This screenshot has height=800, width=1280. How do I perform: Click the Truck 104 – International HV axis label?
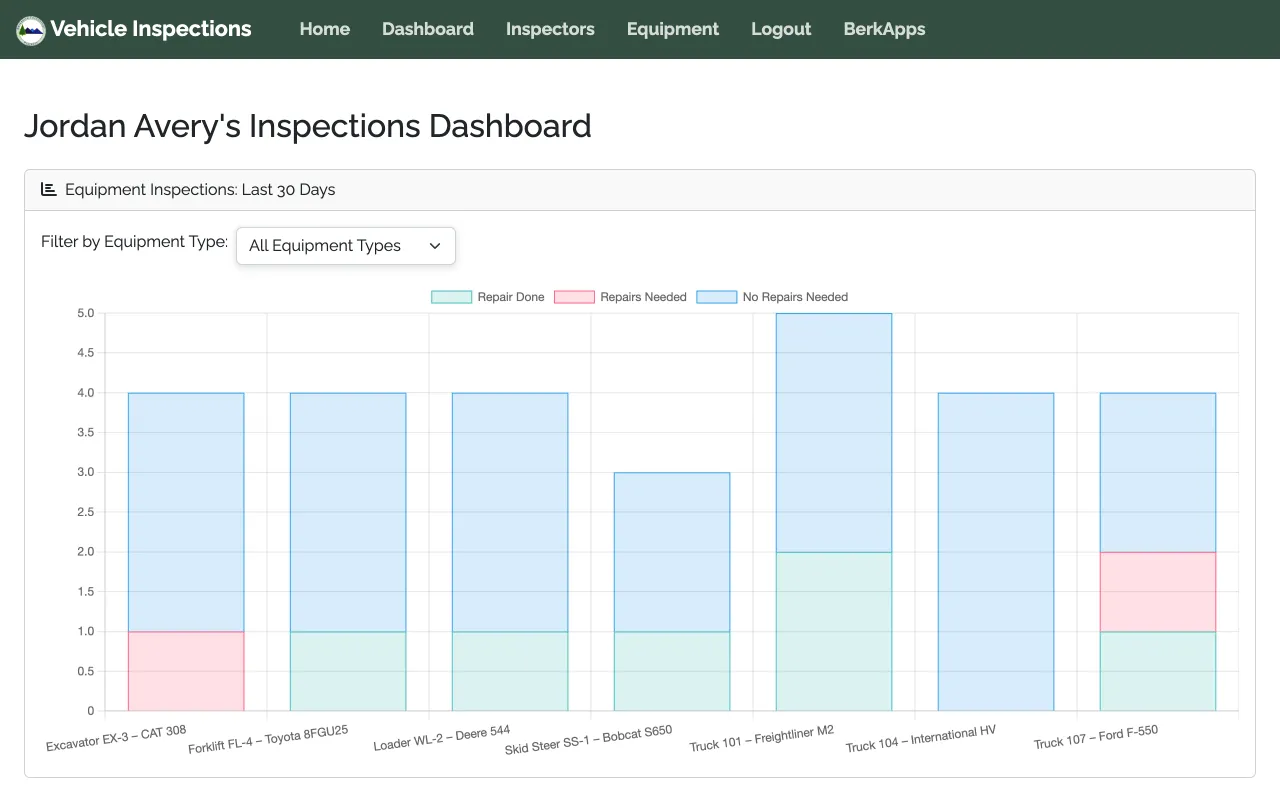pyautogui.click(x=921, y=739)
